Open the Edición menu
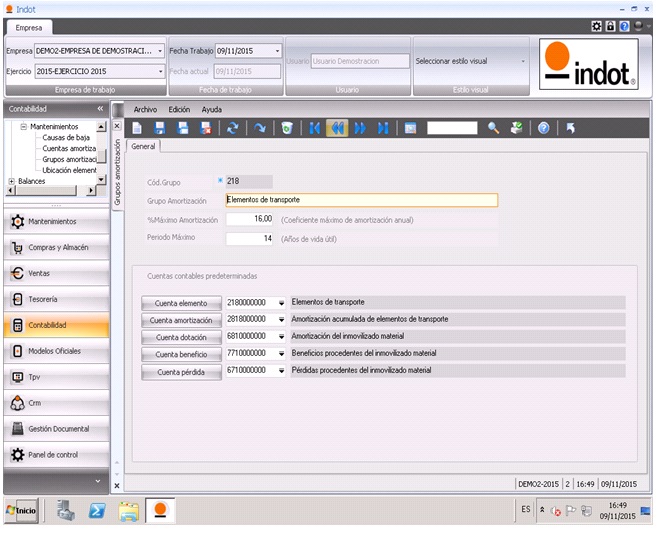The width and height of the screenshot is (658, 533). 179,109
